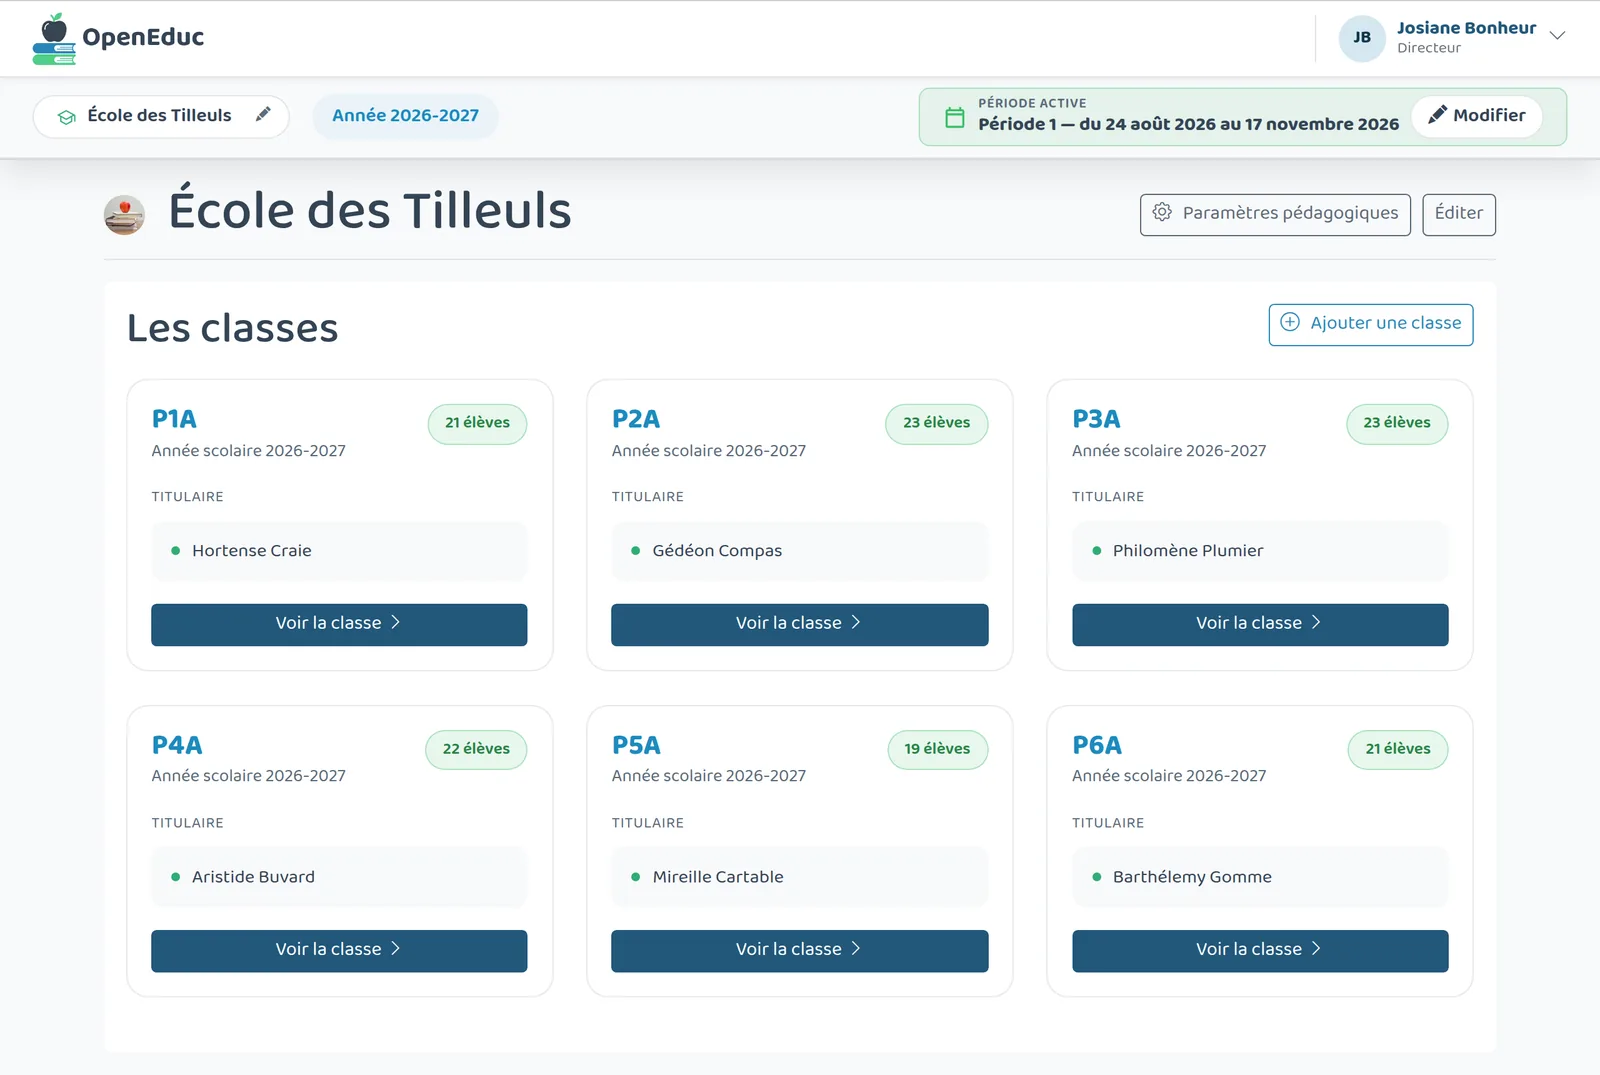Click the plus icon in Ajouter une classe
The height and width of the screenshot is (1075, 1600).
tap(1290, 322)
